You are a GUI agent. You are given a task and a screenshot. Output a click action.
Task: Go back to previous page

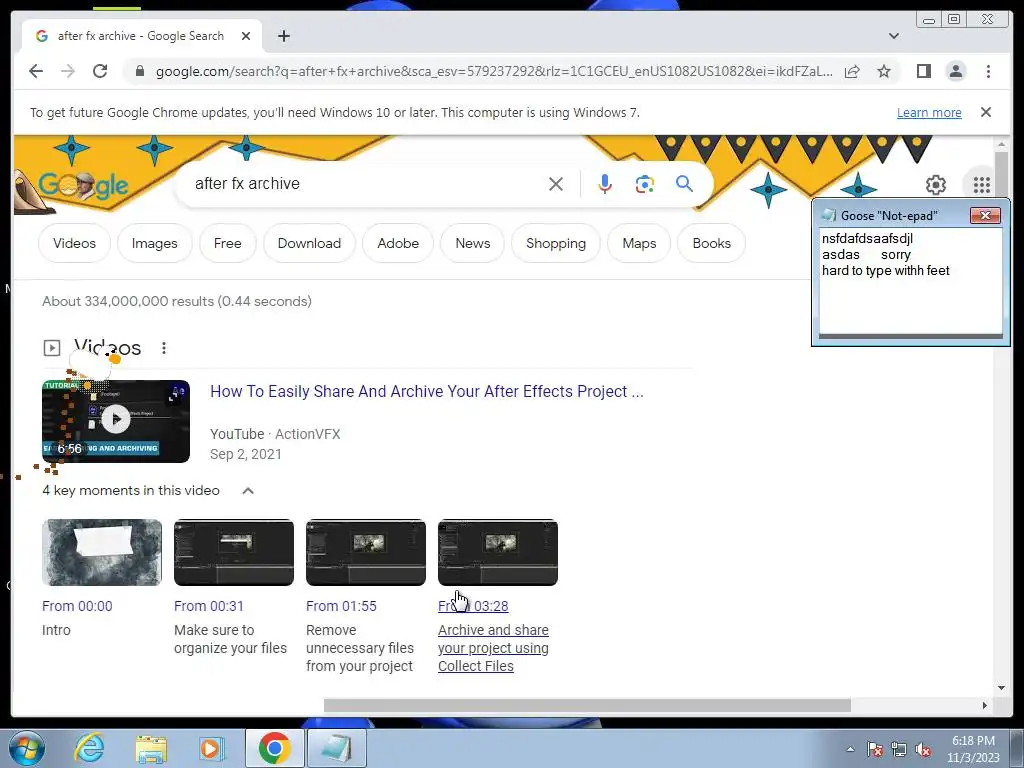36,71
